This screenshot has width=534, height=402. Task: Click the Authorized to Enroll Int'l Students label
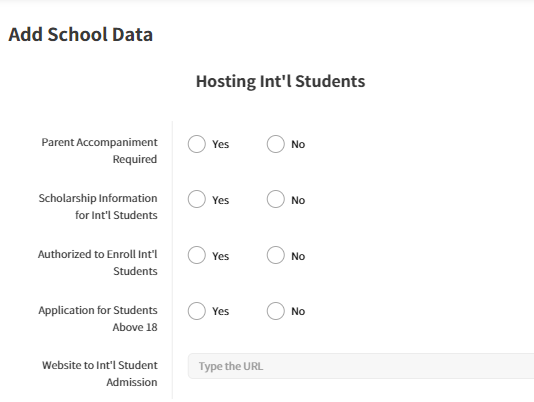coord(98,263)
